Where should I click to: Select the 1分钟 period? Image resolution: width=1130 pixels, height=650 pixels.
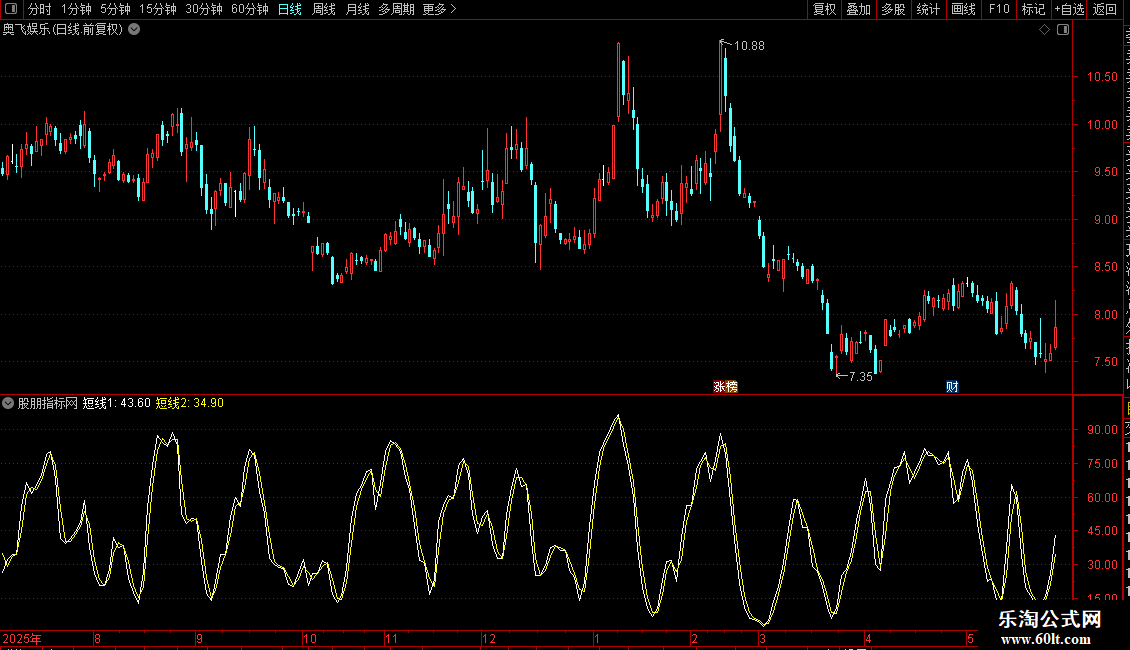tap(76, 9)
